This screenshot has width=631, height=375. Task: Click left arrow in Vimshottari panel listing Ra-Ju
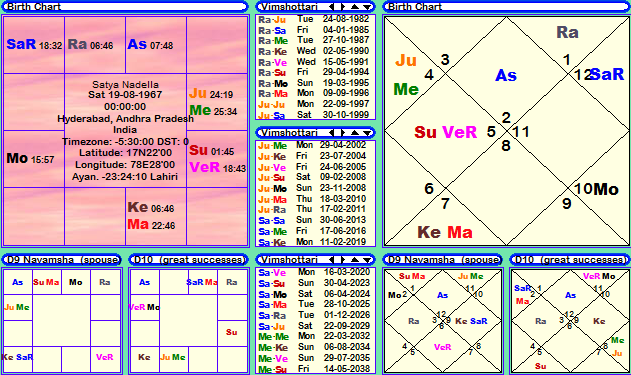(x=332, y=7)
